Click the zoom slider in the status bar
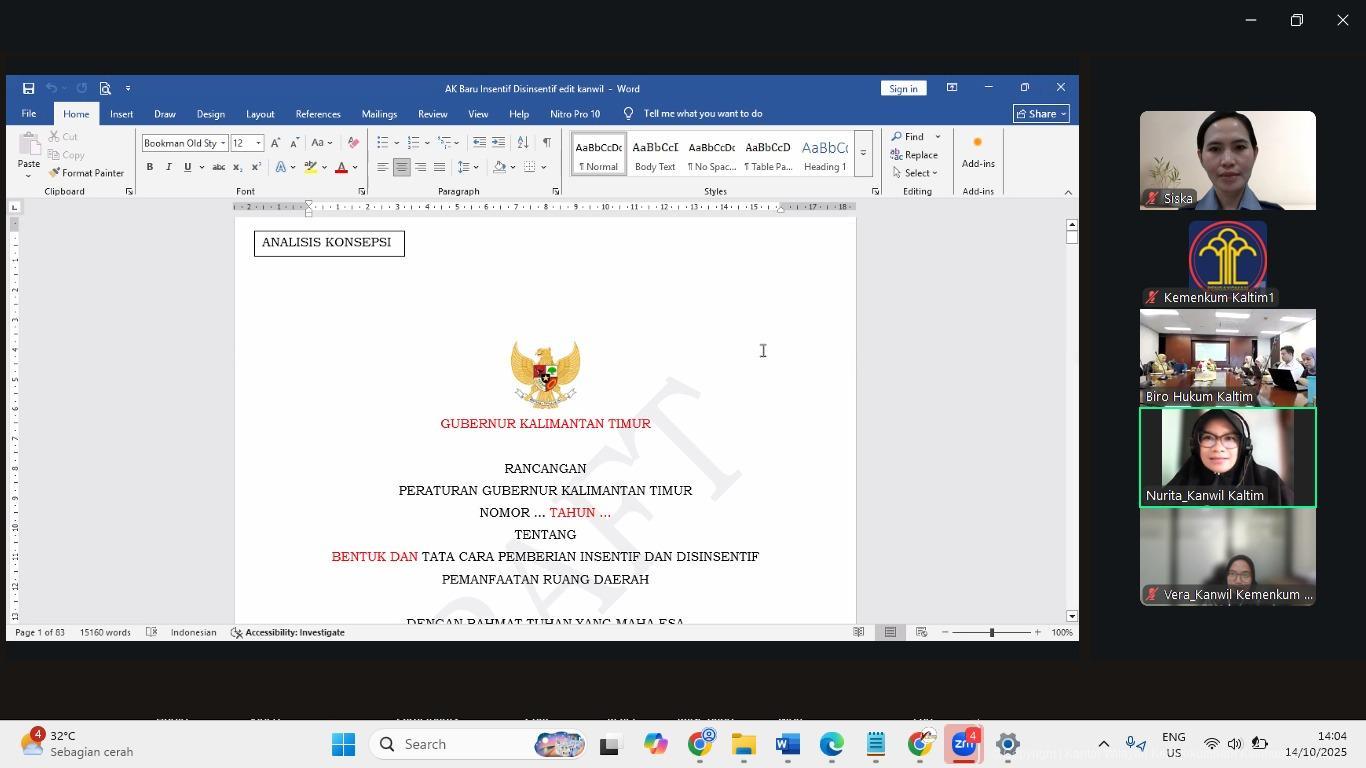This screenshot has width=1366, height=768. (x=991, y=633)
